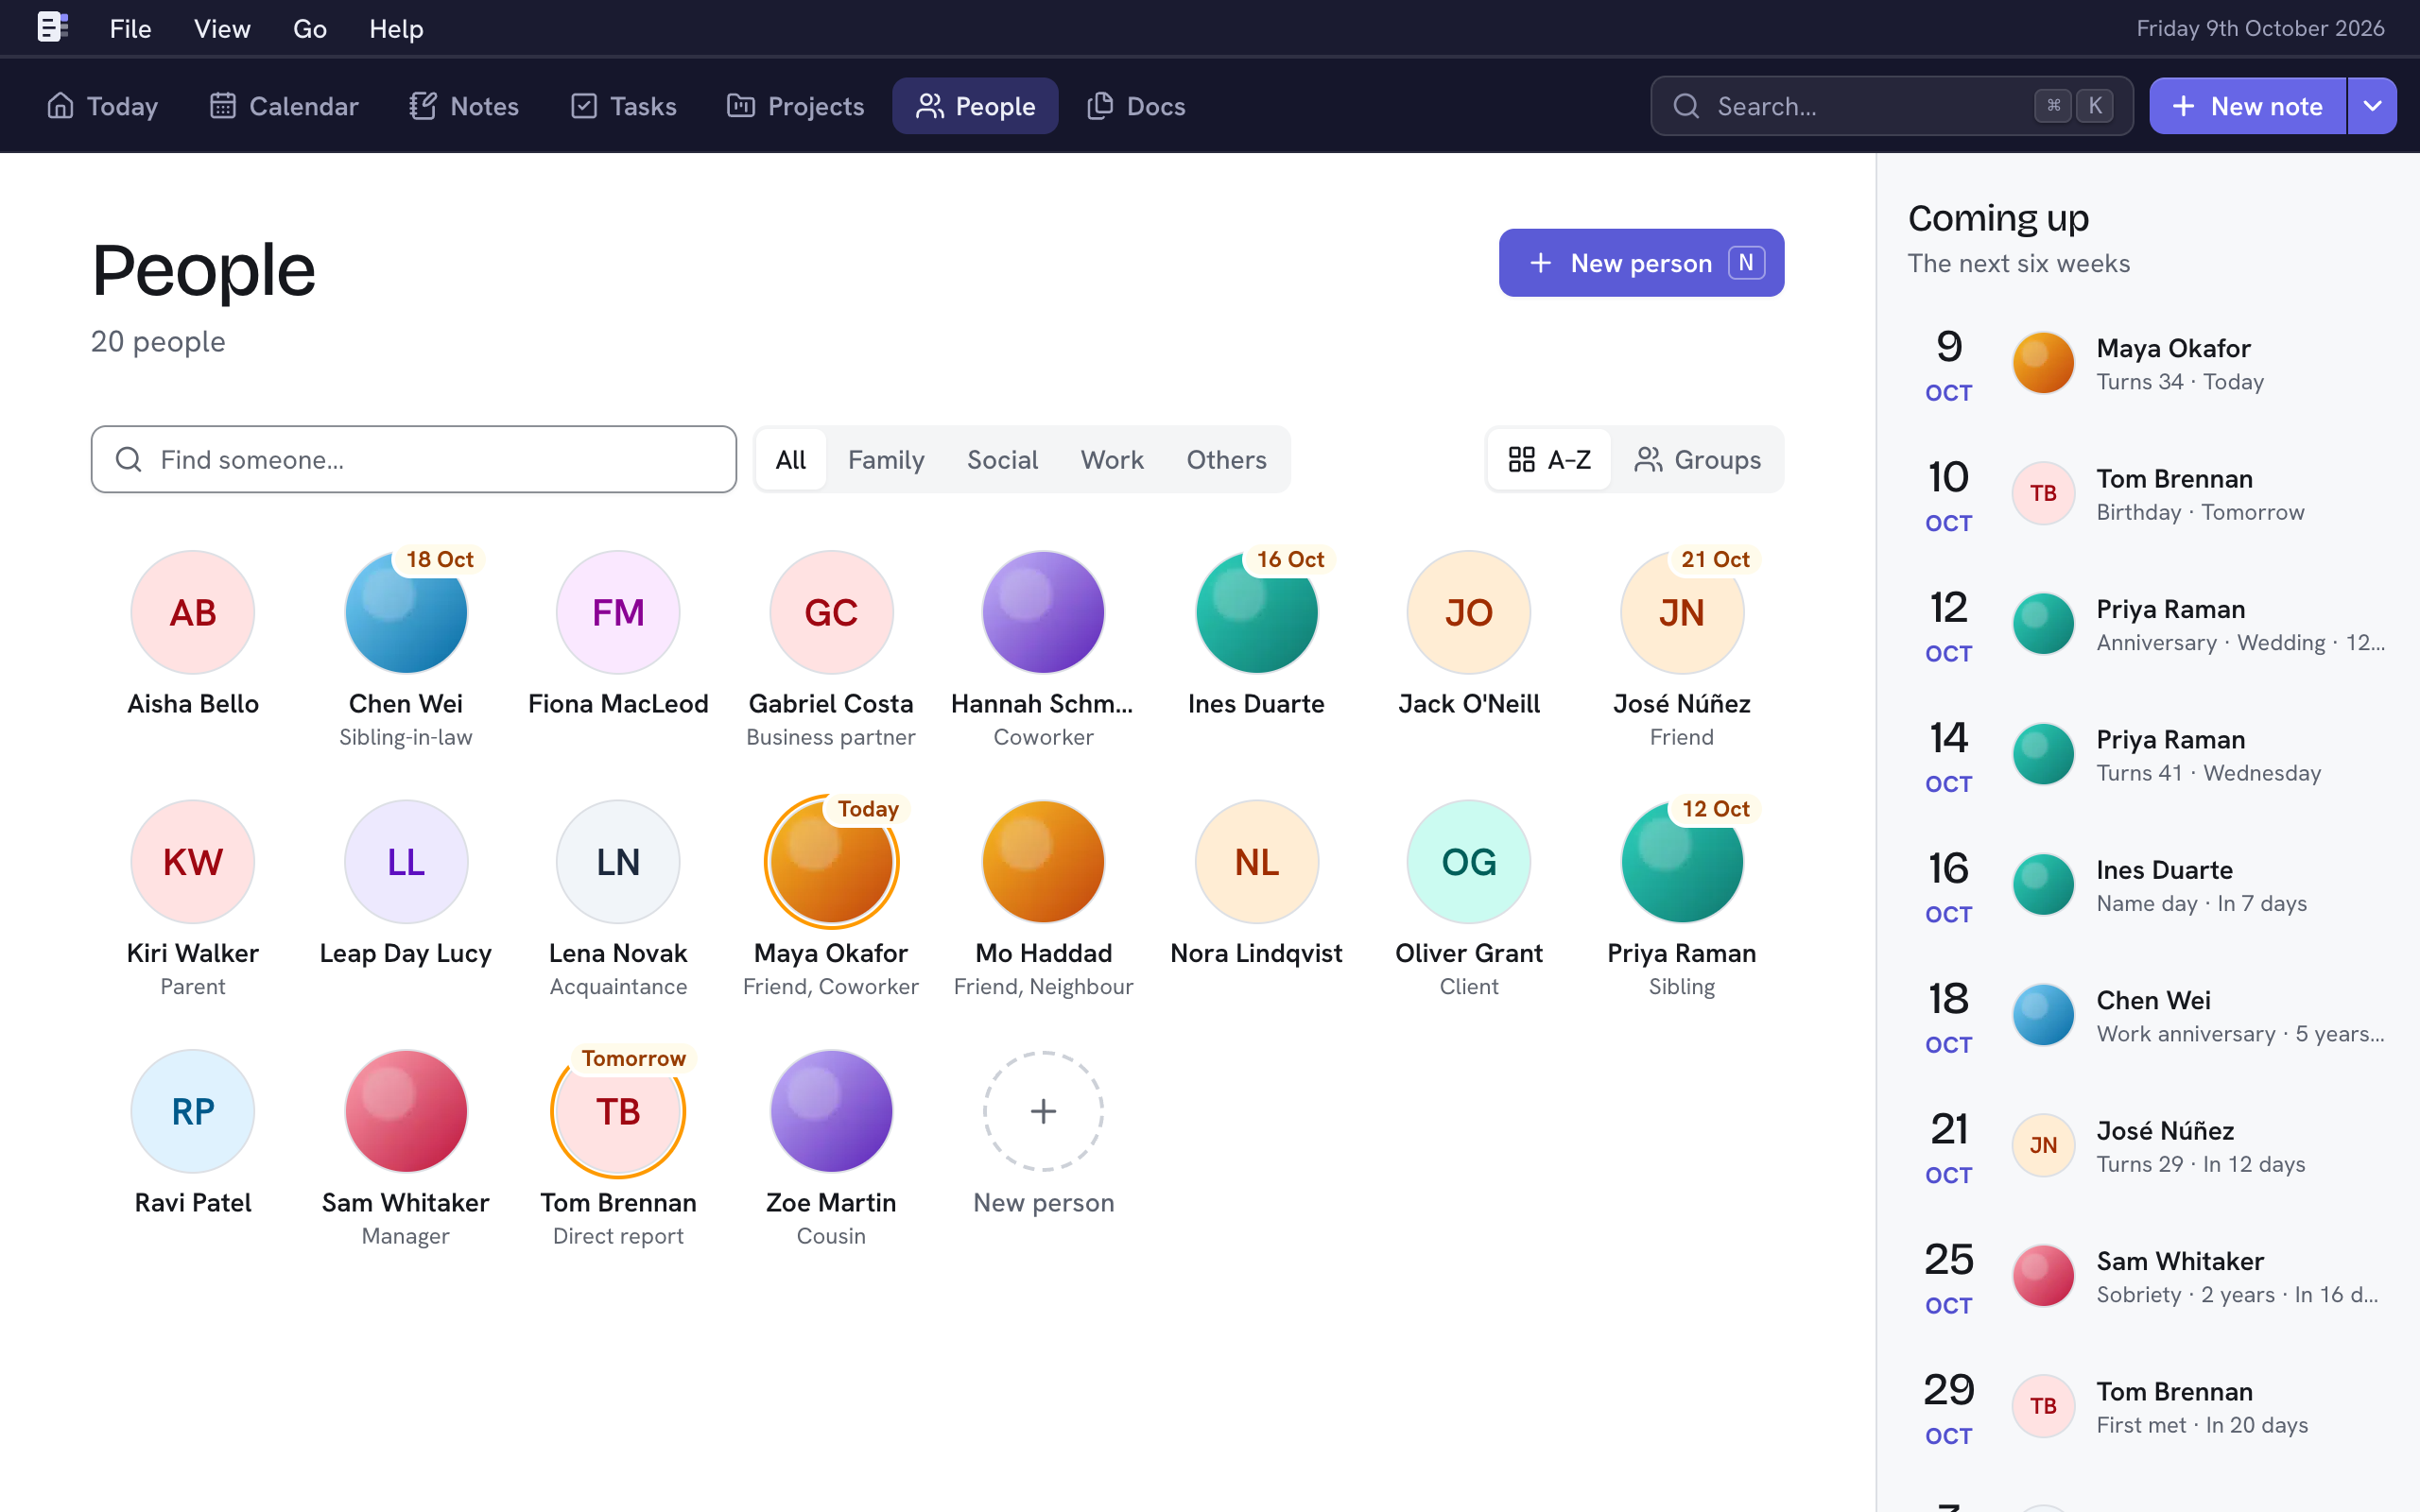Viewport: 2420px width, 1512px height.
Task: Open José Núñez's Turns 29 event
Action: click(2148, 1146)
